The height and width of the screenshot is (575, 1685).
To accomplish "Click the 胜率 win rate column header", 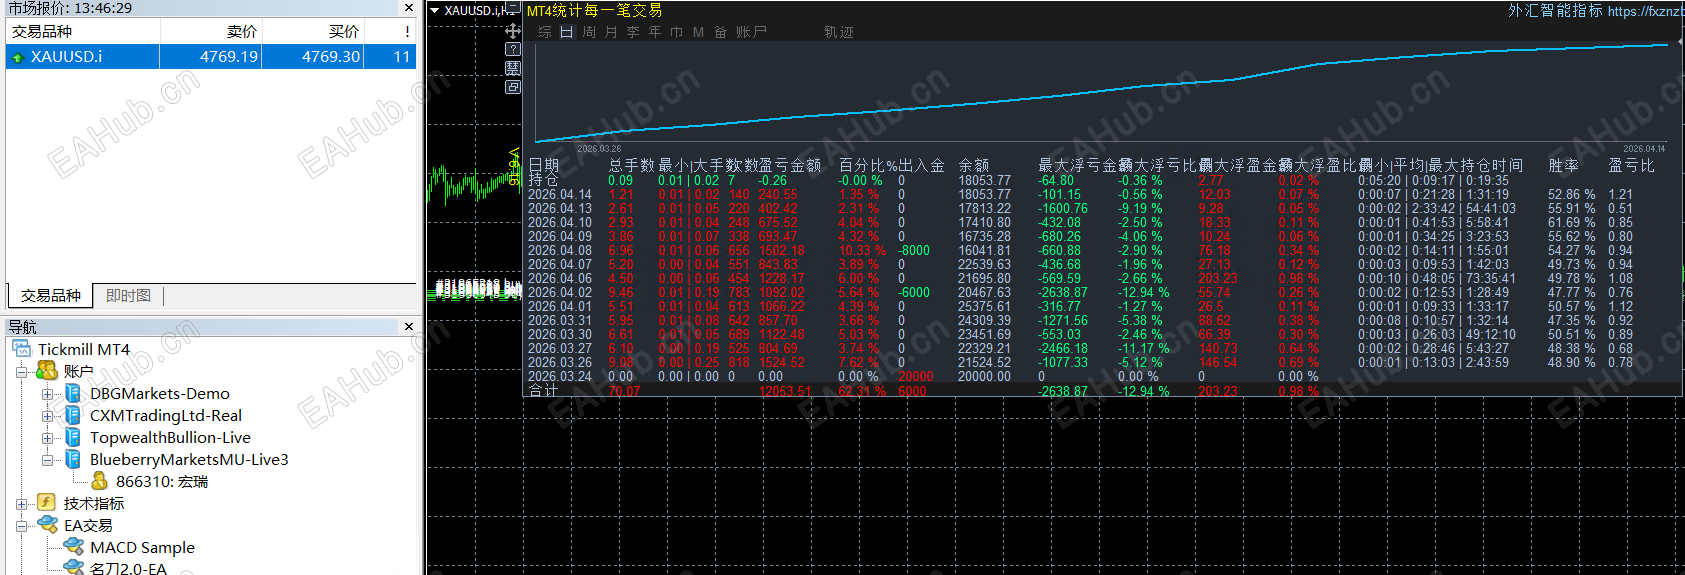I will pos(1563,166).
